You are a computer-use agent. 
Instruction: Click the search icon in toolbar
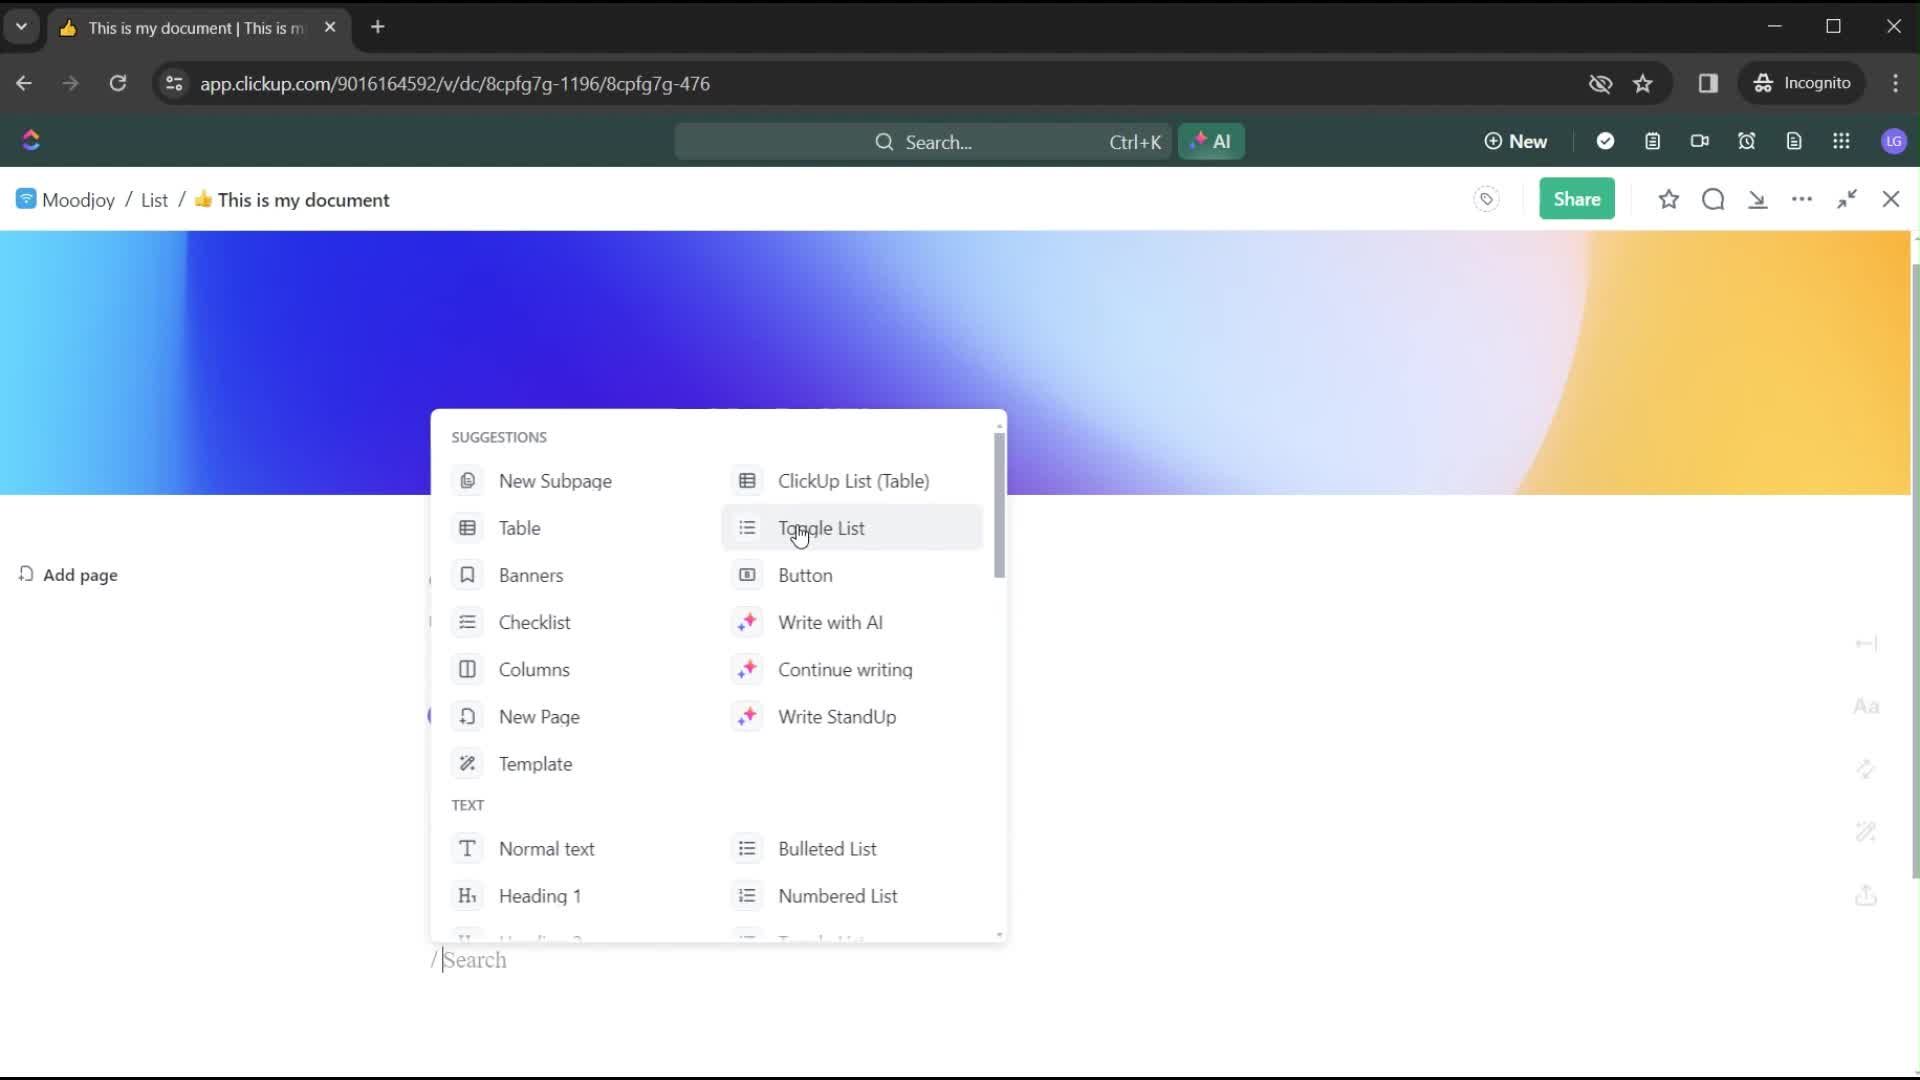click(1712, 199)
